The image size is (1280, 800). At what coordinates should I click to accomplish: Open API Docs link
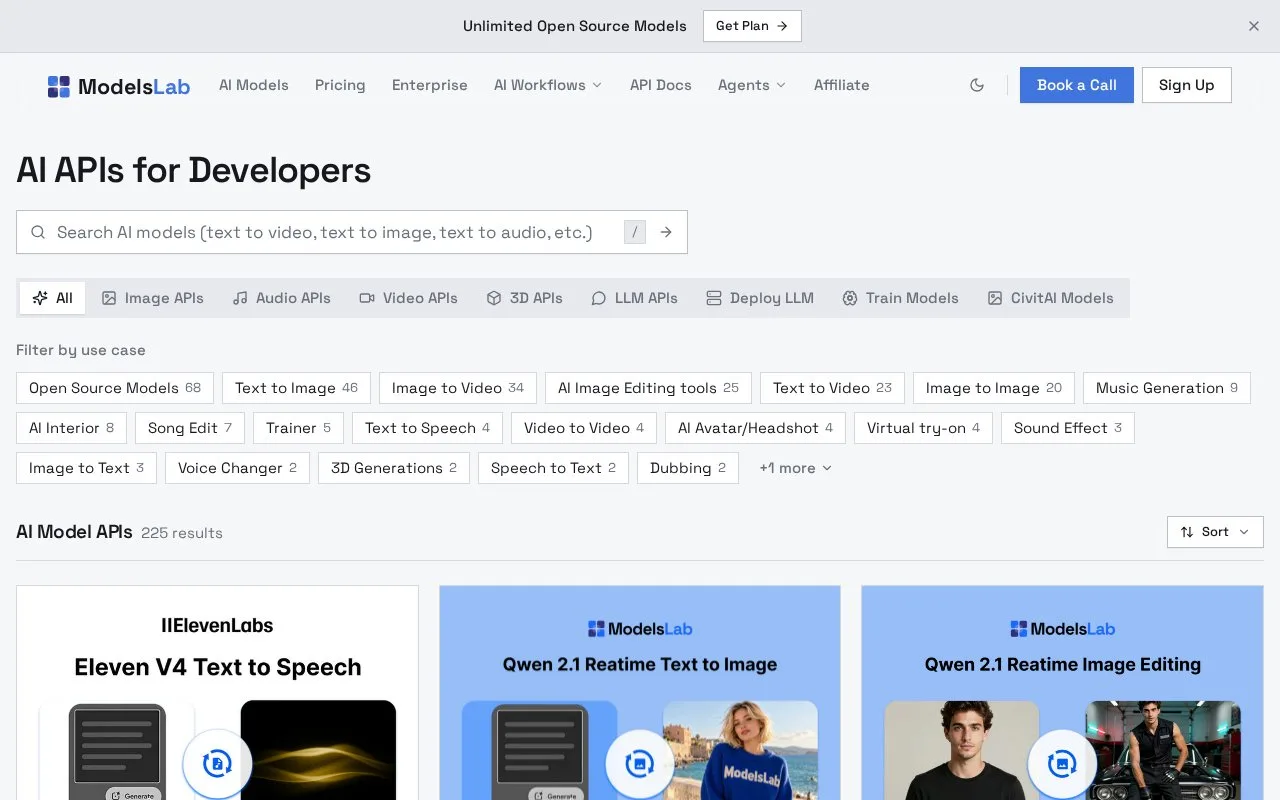[x=661, y=85]
